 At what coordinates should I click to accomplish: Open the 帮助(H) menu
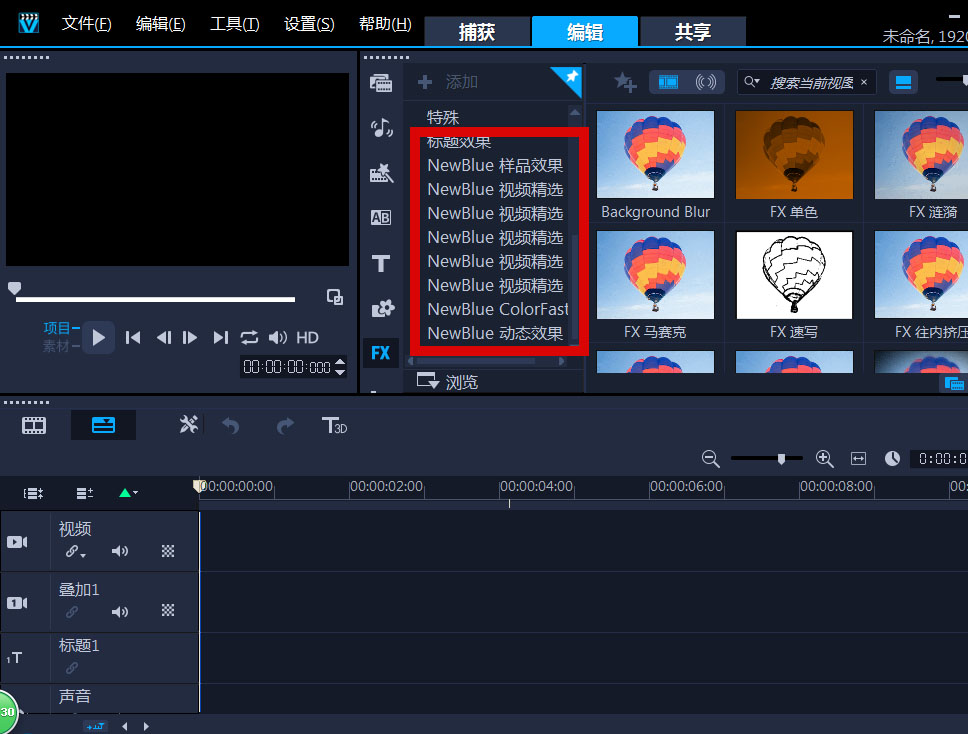pos(385,23)
